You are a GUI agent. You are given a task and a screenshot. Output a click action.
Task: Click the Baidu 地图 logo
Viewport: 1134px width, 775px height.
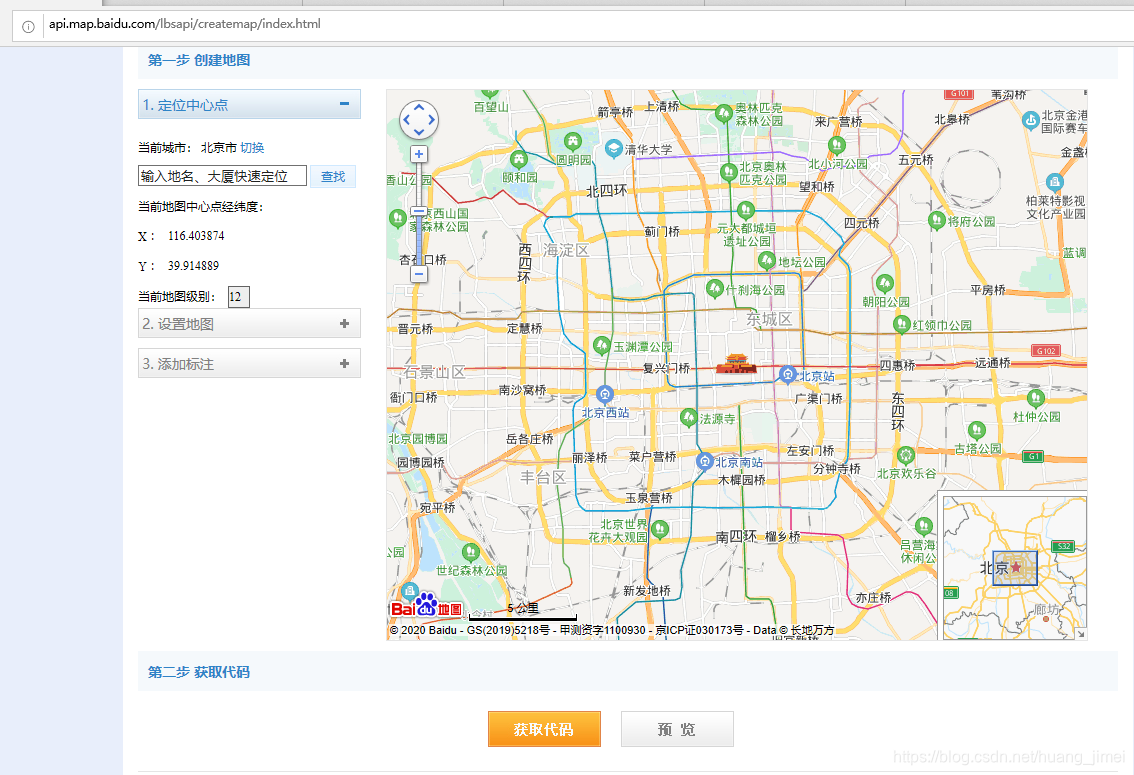(x=427, y=606)
